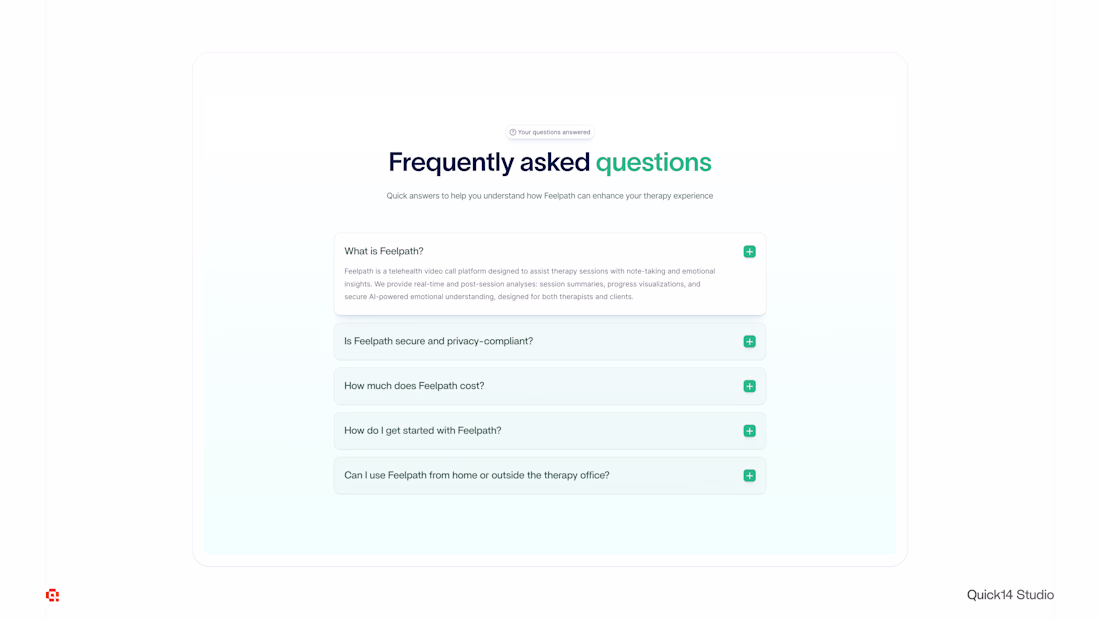This screenshot has width=1100, height=619.
Task: Click the Quick answers subtitle text
Action: pos(550,196)
